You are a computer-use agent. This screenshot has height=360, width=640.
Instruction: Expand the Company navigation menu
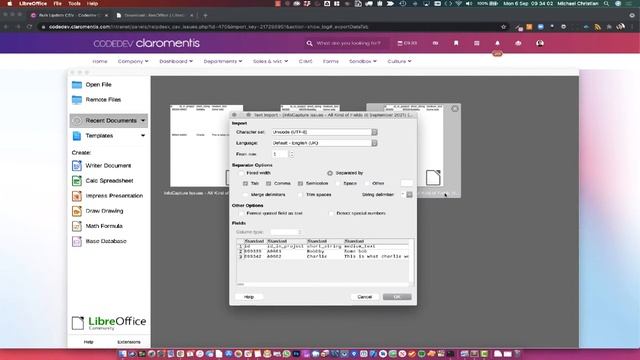[133, 61]
